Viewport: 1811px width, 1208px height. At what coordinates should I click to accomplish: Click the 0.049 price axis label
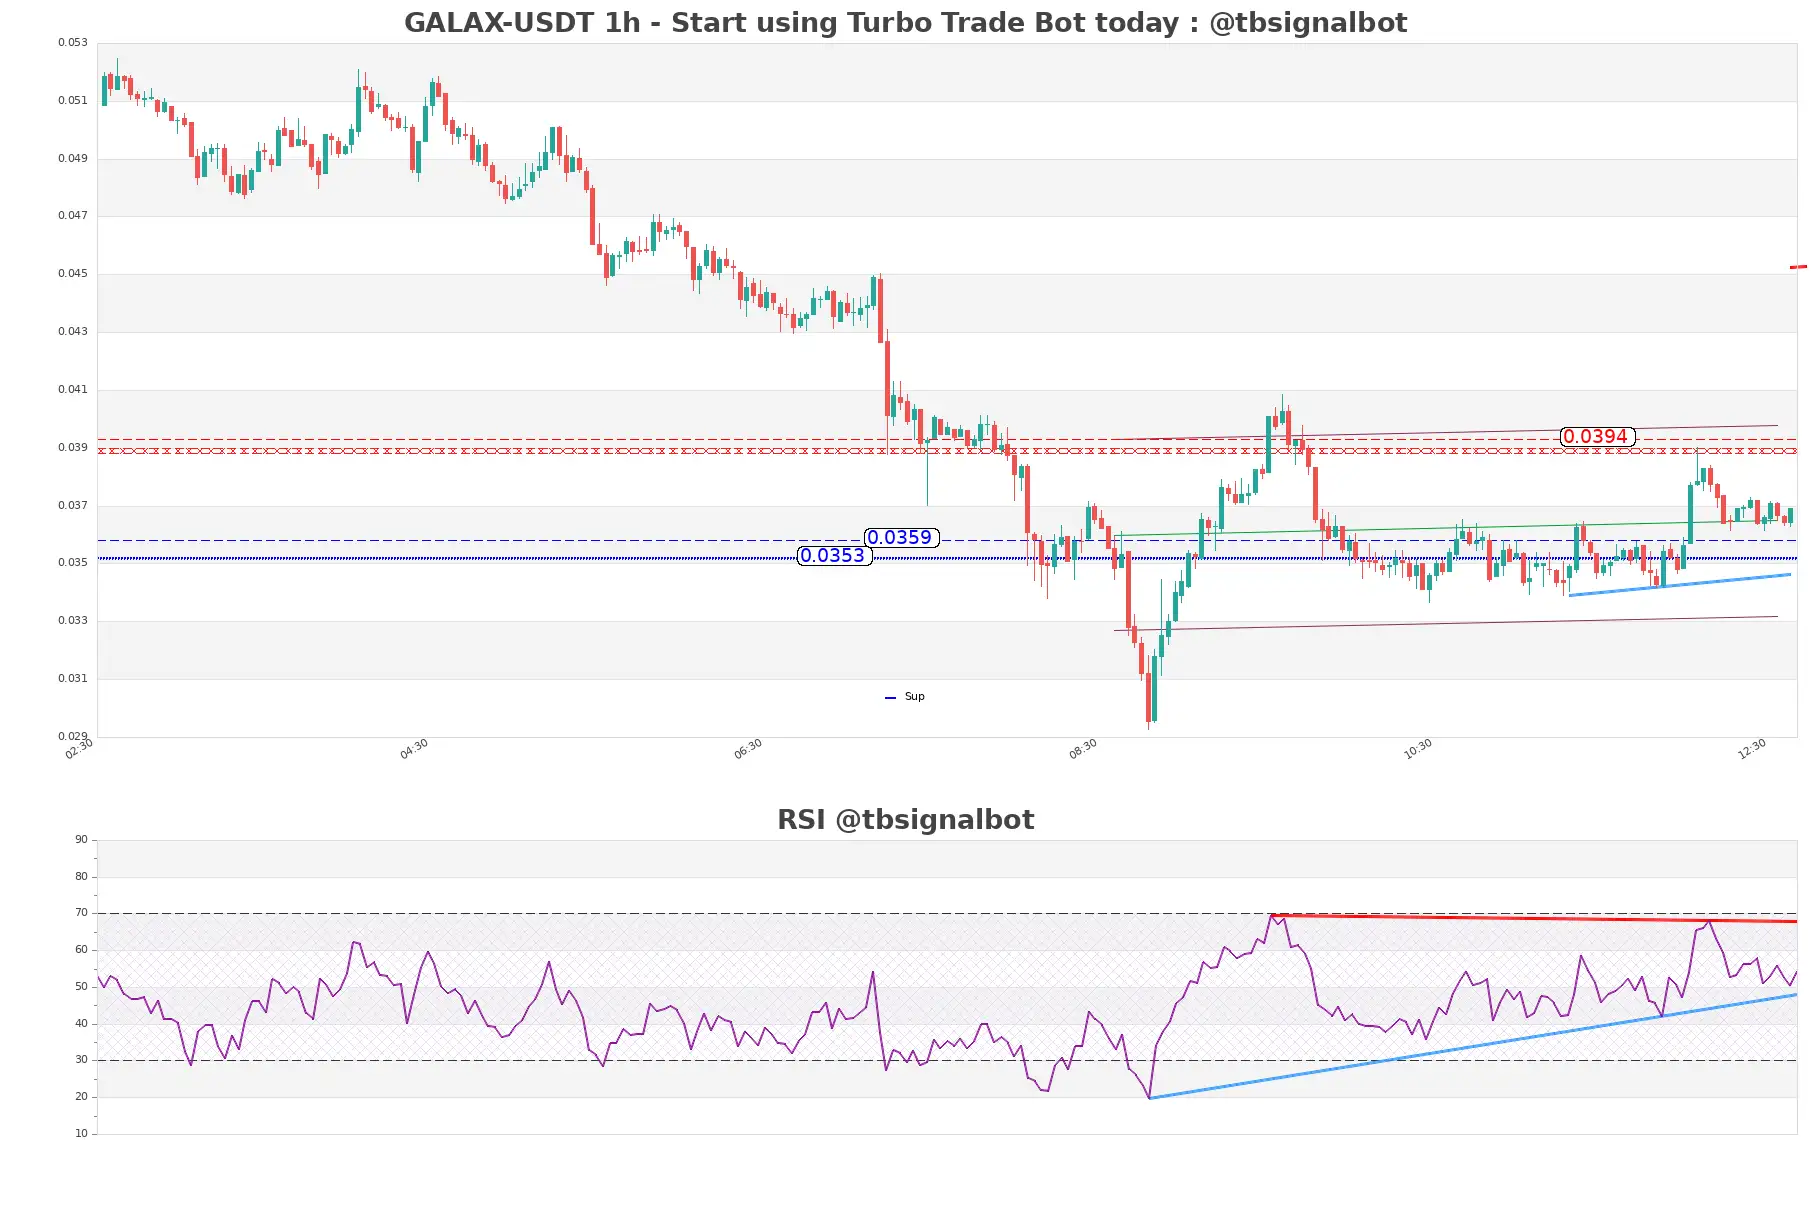click(x=73, y=159)
